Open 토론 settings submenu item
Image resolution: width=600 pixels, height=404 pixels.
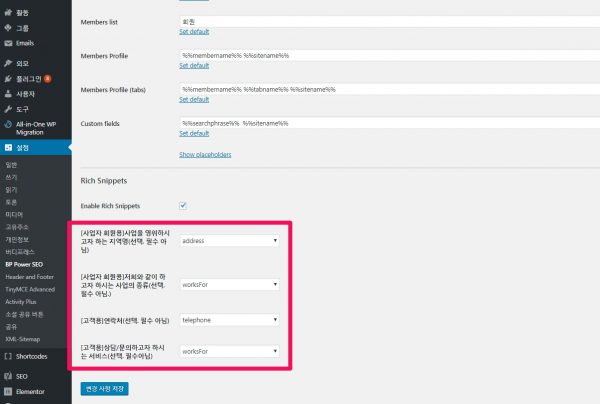tap(11, 202)
